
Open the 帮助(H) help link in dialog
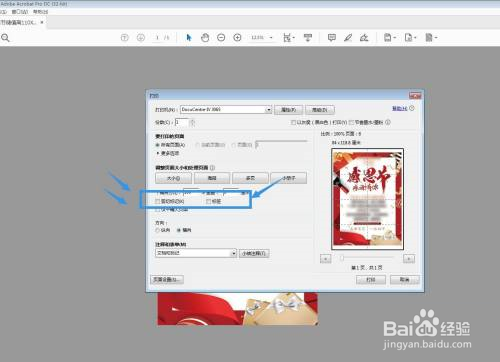(x=400, y=109)
